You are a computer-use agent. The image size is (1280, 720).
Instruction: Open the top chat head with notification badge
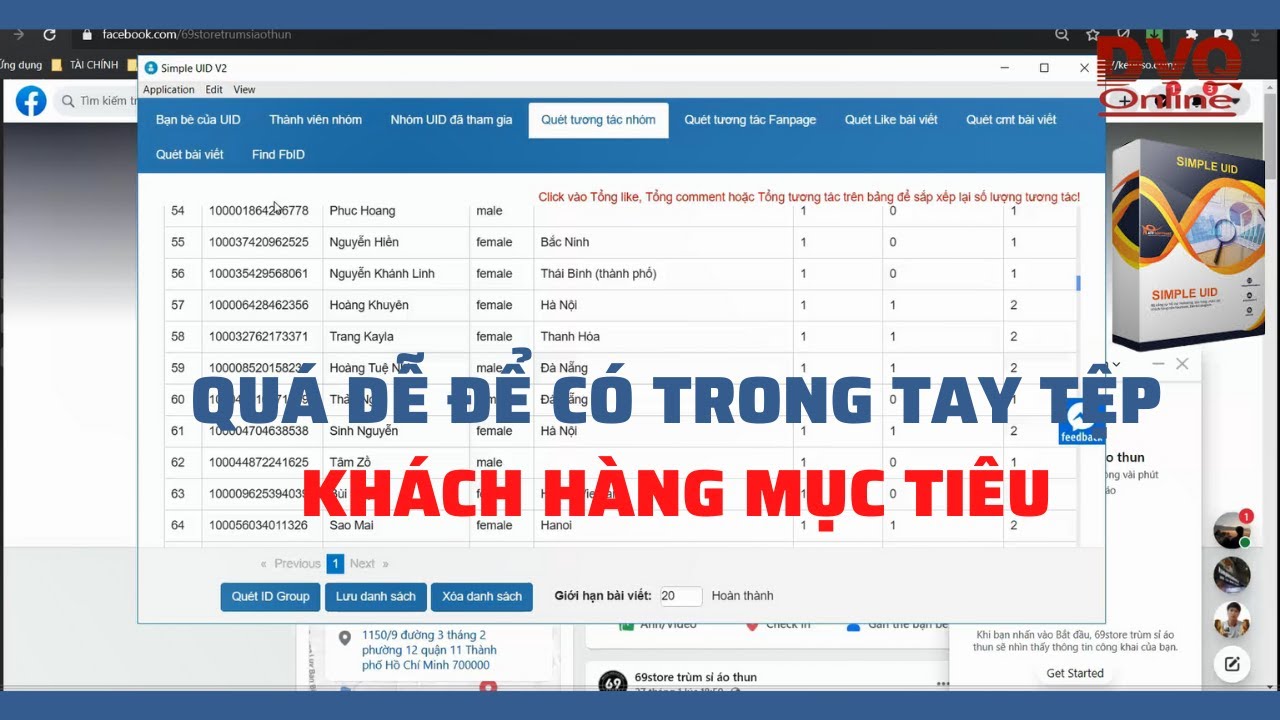pos(1232,530)
